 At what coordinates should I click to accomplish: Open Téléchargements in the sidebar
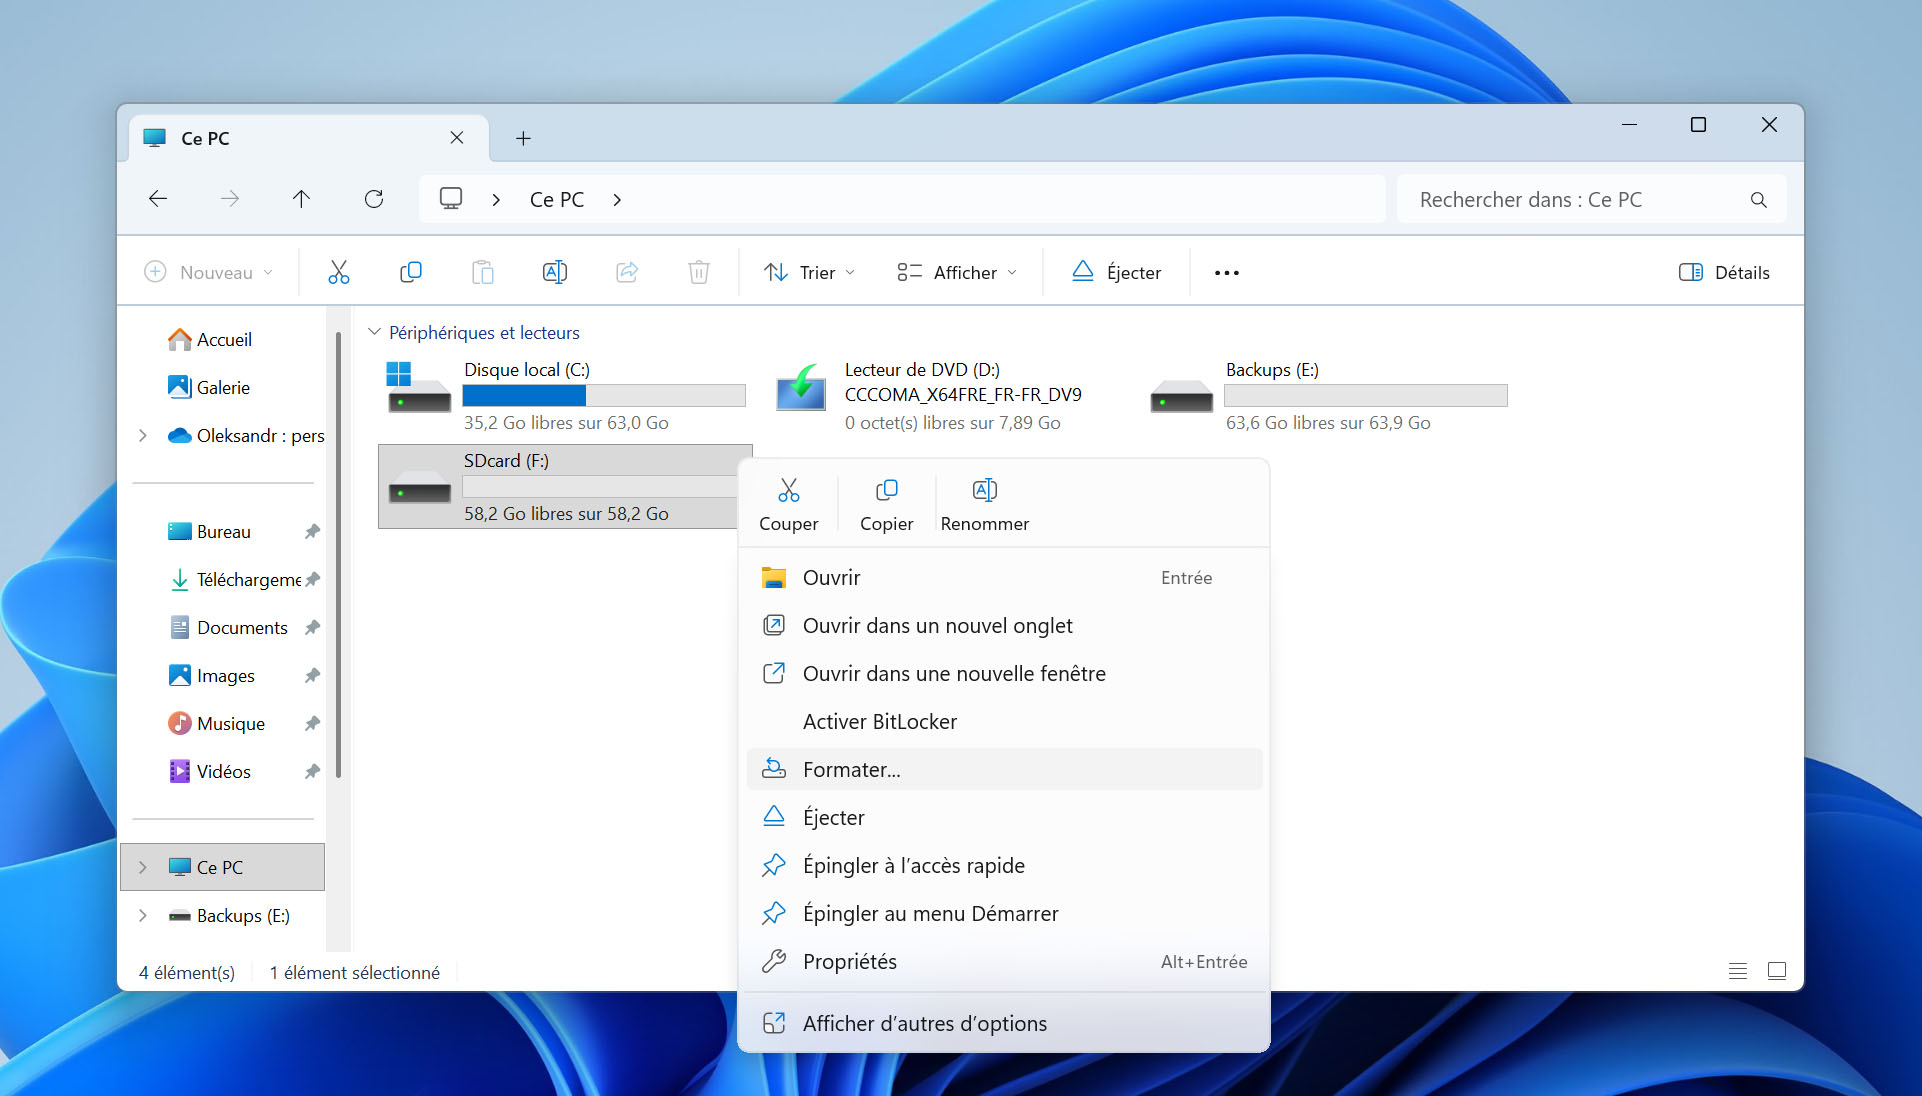point(248,580)
